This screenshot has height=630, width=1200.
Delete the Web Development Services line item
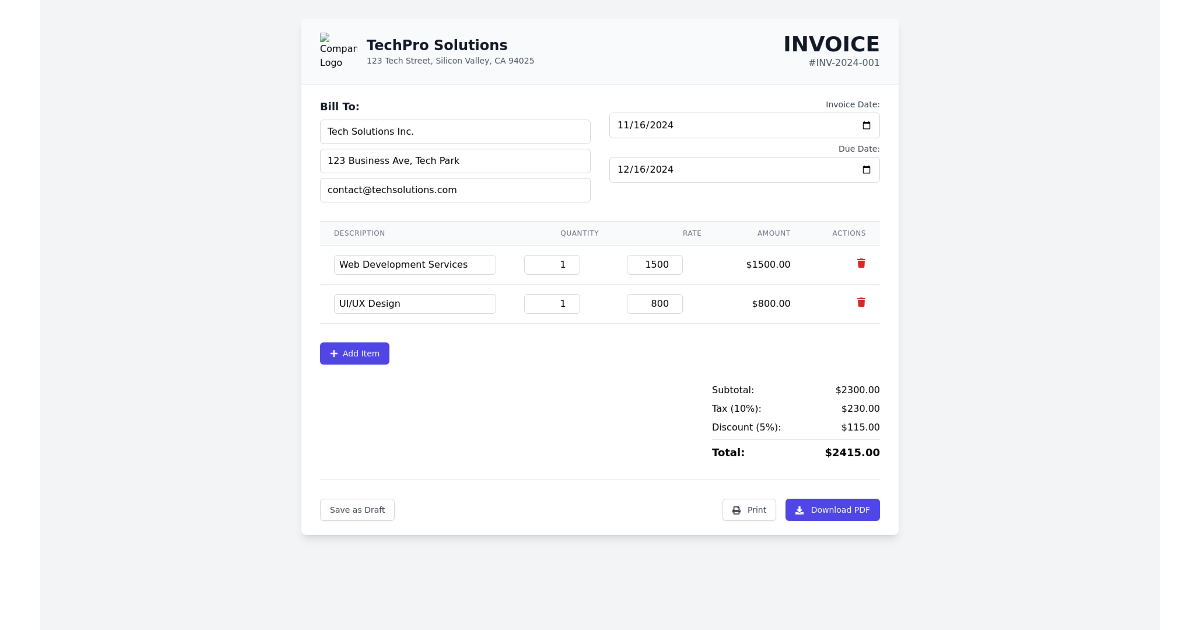click(x=861, y=264)
